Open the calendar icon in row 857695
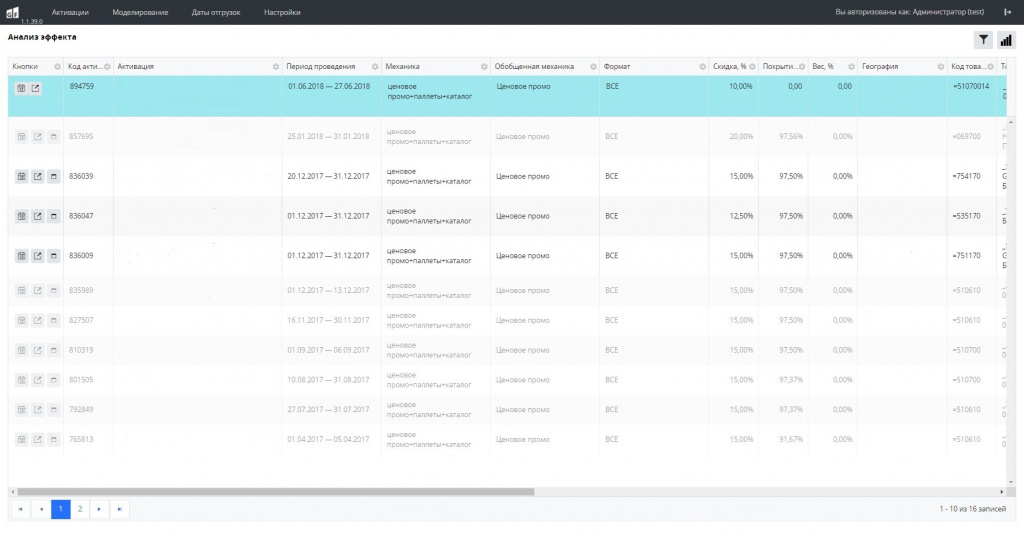This screenshot has width=1024, height=539. (22, 137)
